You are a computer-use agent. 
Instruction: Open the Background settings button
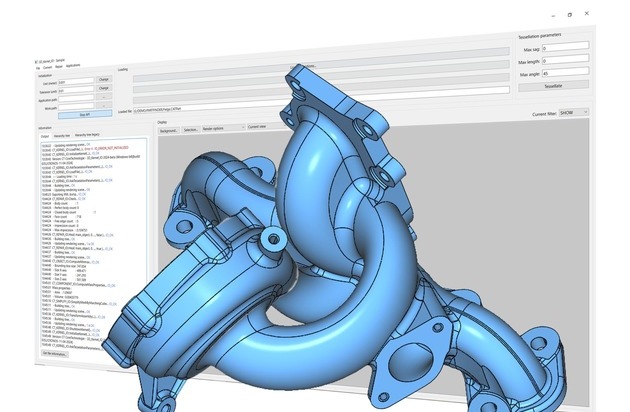point(169,131)
